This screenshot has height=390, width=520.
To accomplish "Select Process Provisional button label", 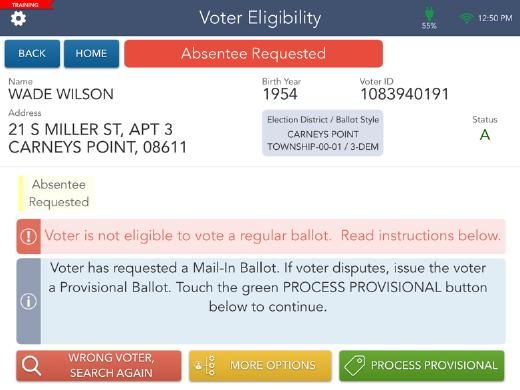I will point(434,365).
